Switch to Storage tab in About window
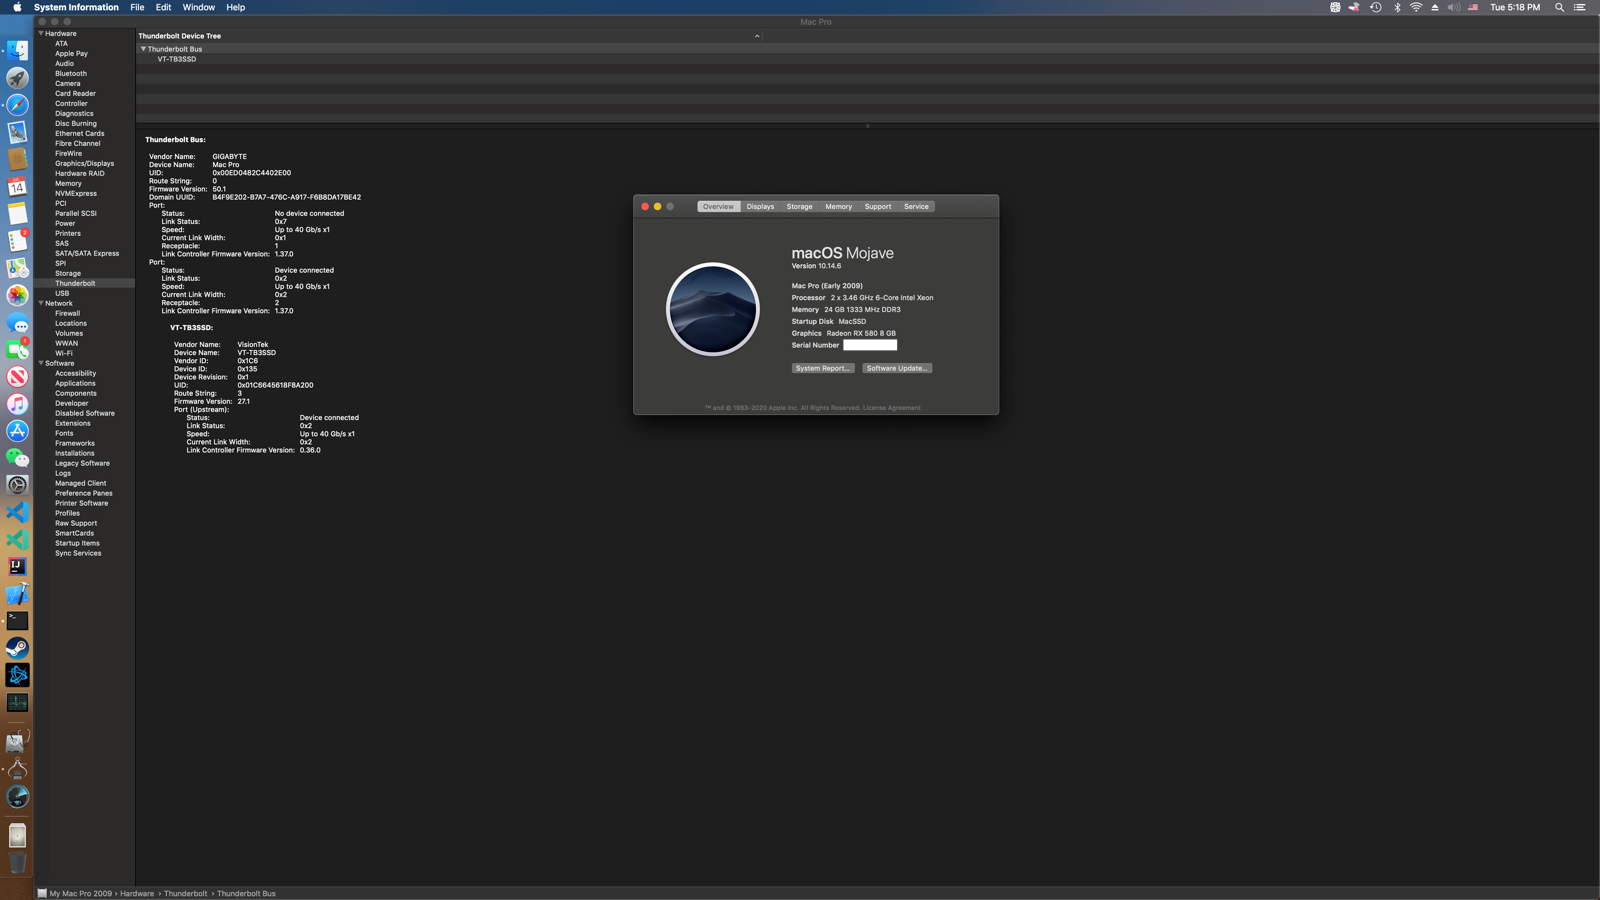 pos(799,207)
